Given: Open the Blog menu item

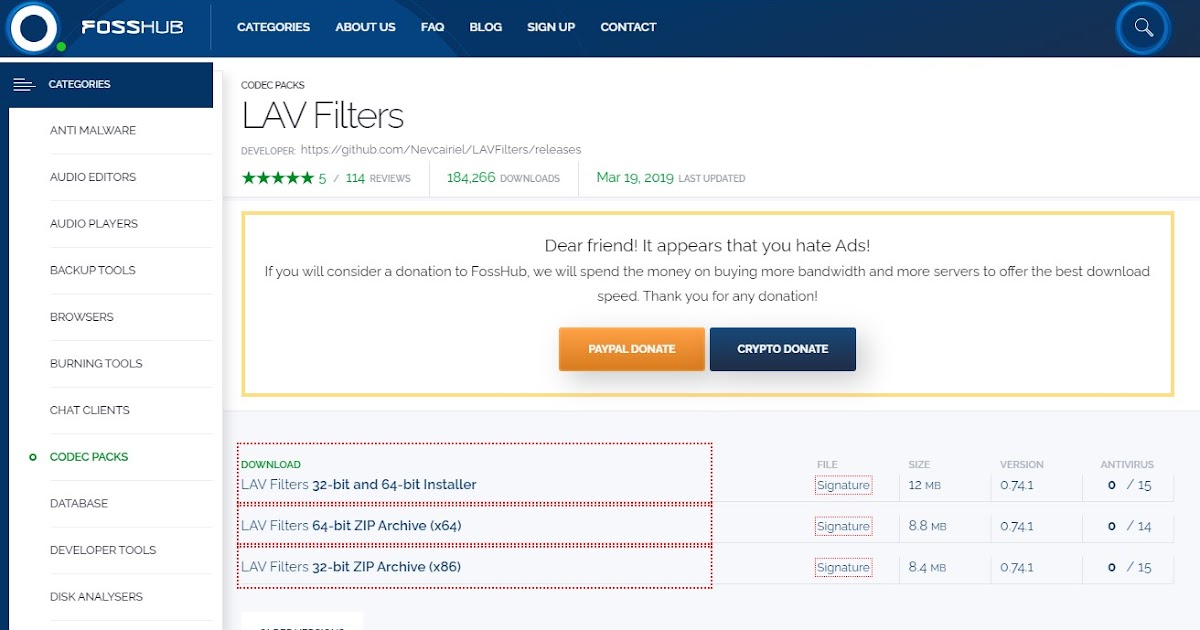Looking at the screenshot, I should coord(485,27).
